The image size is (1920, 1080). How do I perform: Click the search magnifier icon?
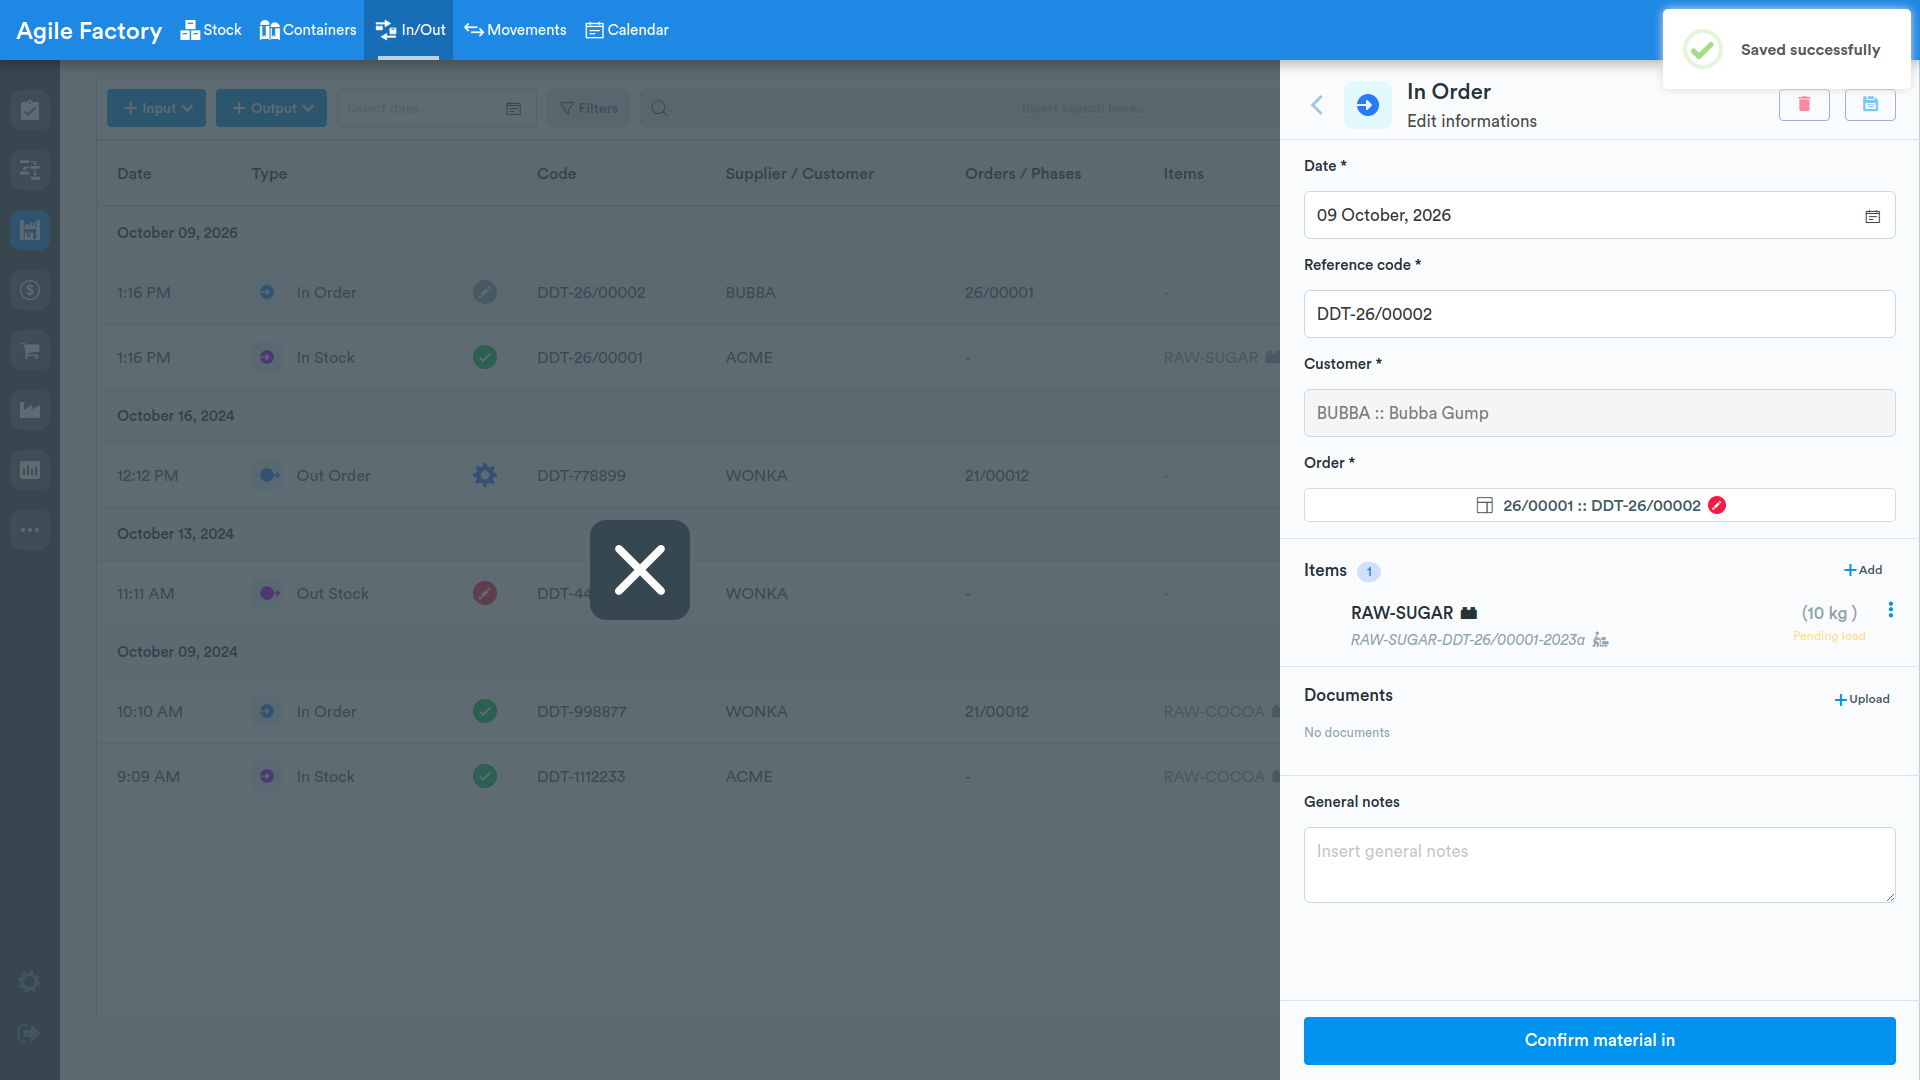coord(659,108)
